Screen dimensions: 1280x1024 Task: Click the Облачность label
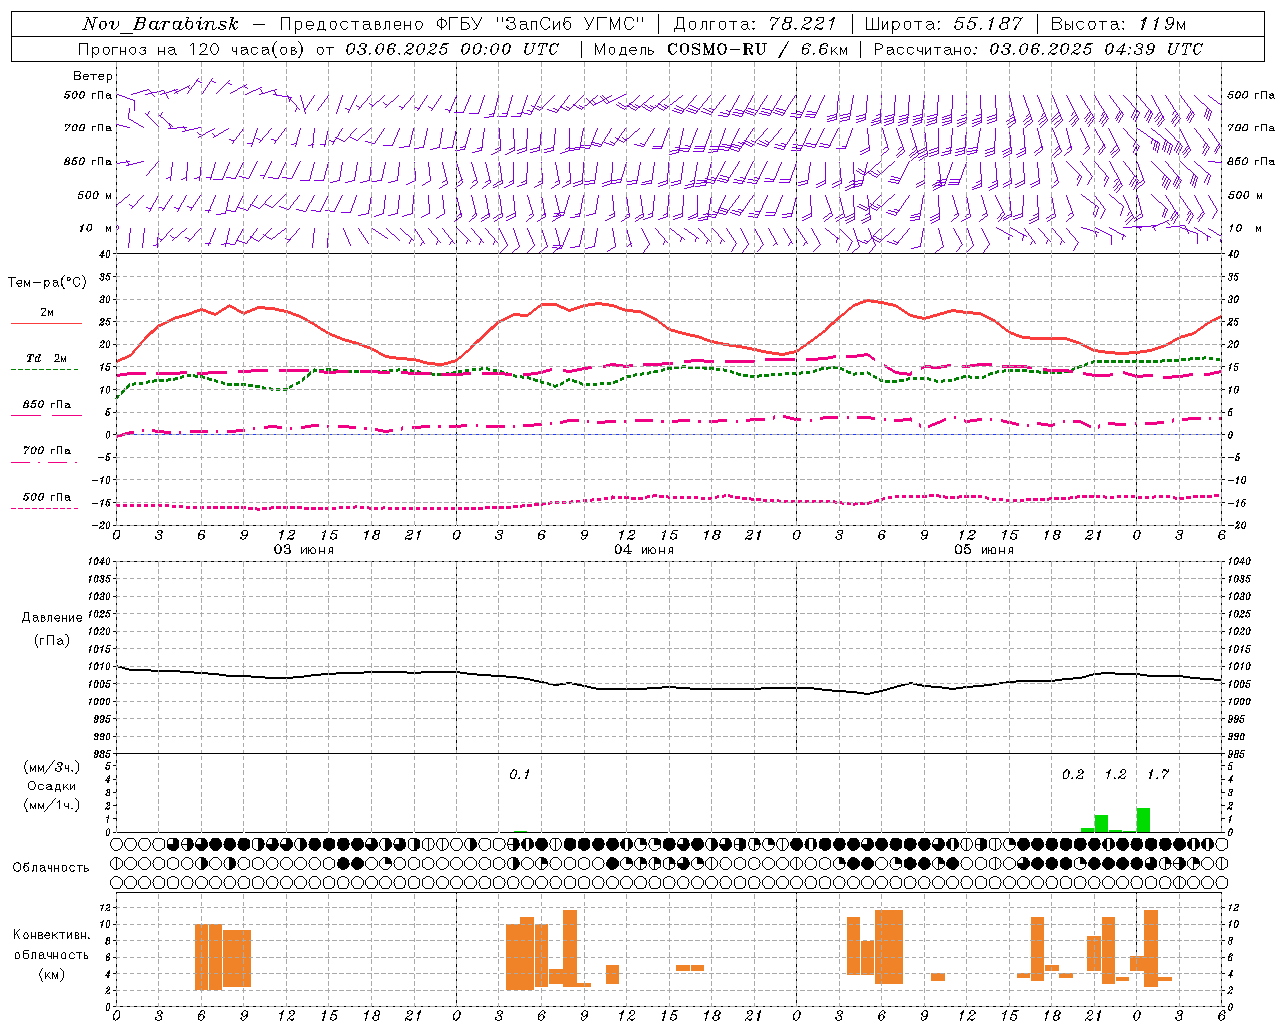click(x=51, y=868)
